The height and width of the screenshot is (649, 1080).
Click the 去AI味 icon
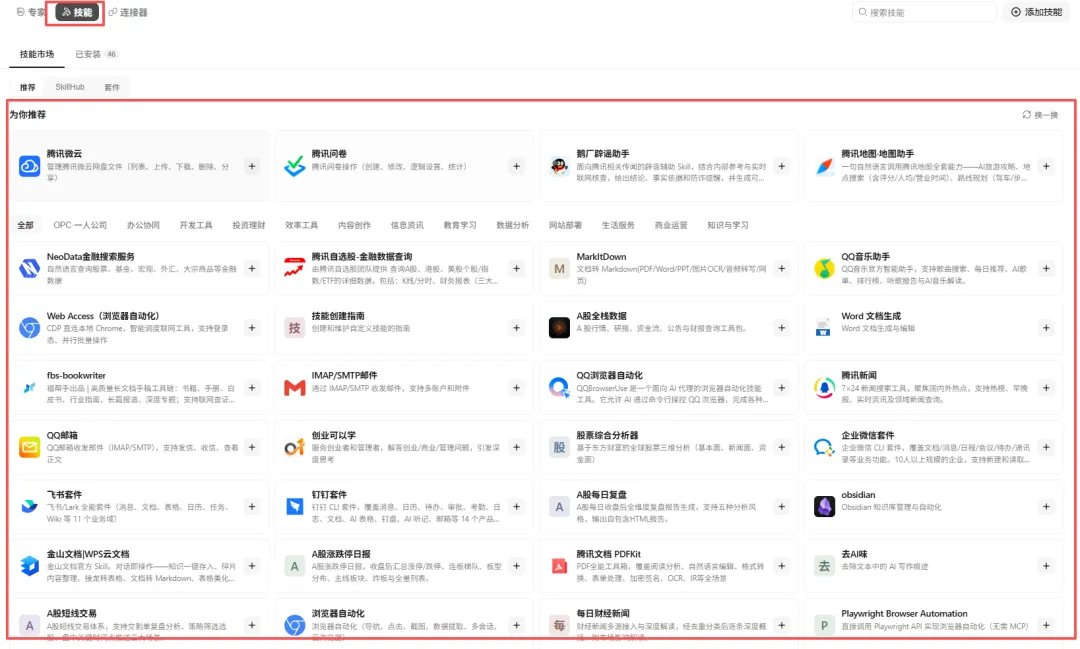pos(824,566)
